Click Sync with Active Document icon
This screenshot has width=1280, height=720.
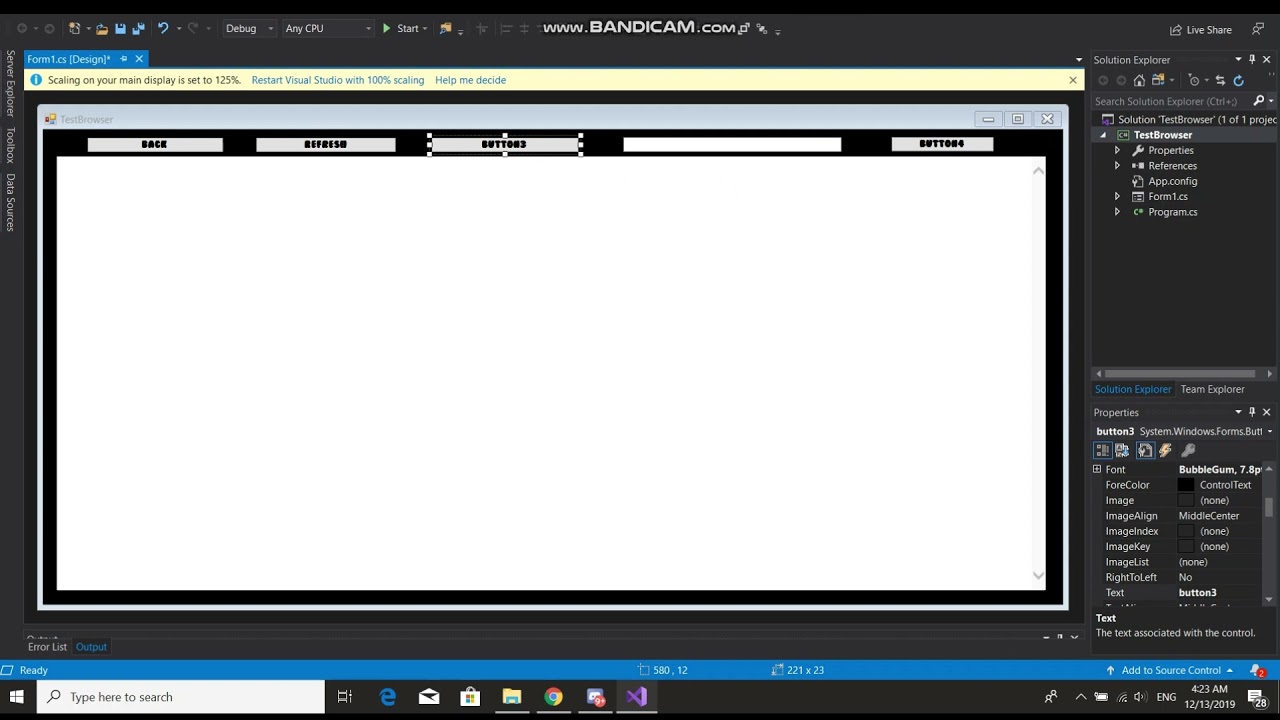point(1220,80)
